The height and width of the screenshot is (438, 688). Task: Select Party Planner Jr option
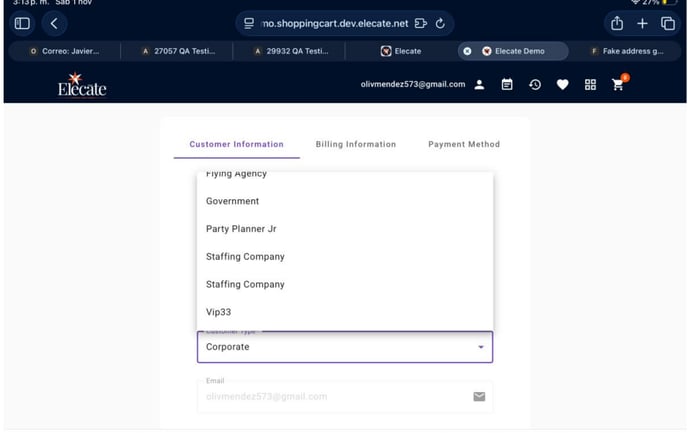(241, 229)
